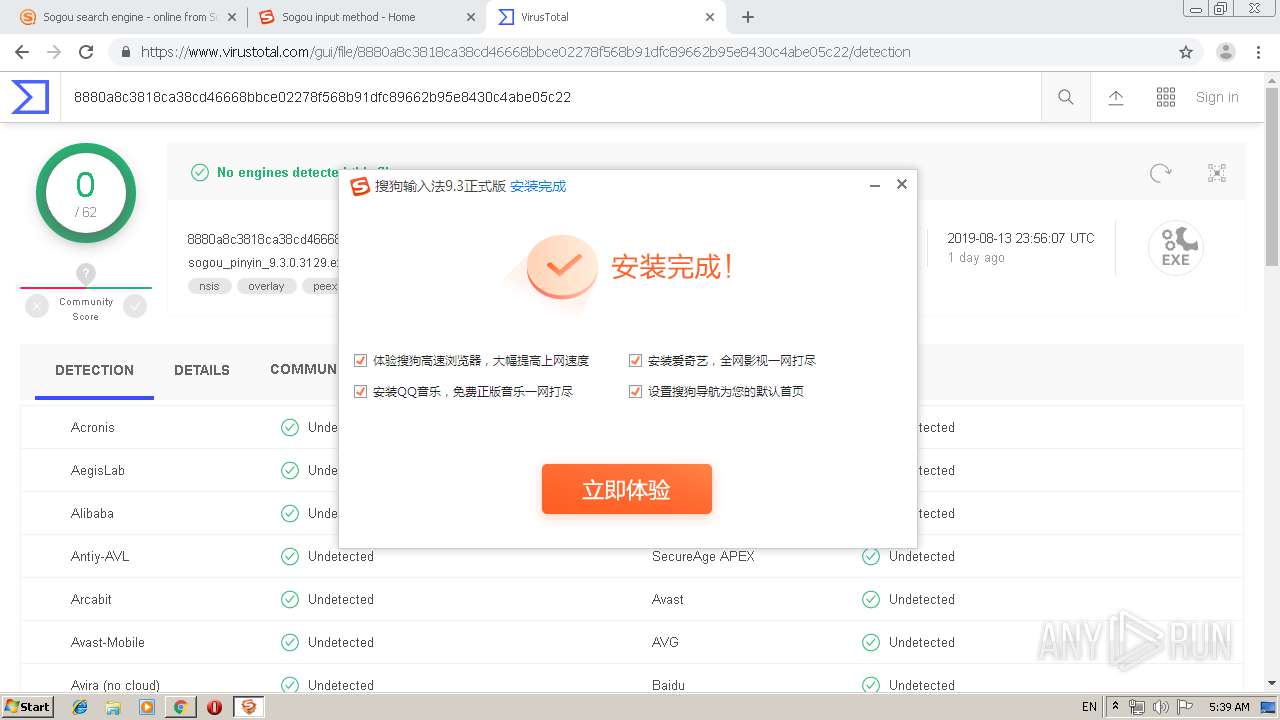Switch to the DETECTION tab
The width and height of the screenshot is (1280, 720).
pyautogui.click(x=94, y=370)
